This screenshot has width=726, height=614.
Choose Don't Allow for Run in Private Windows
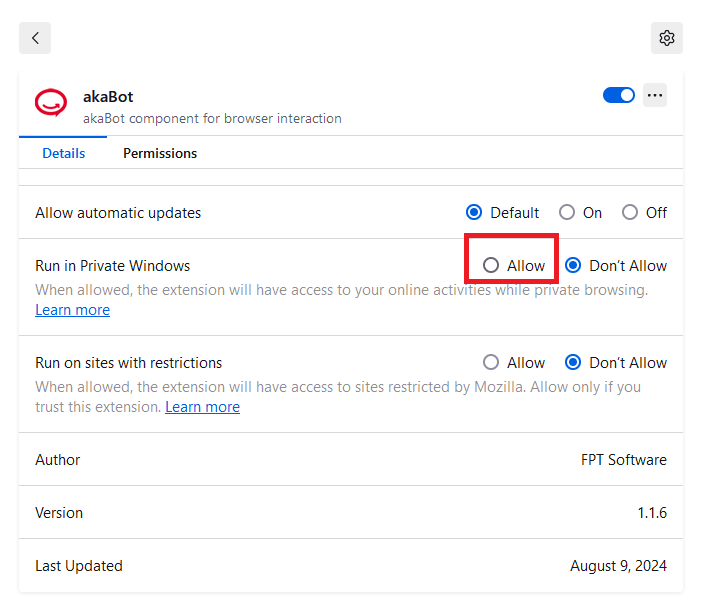573,265
